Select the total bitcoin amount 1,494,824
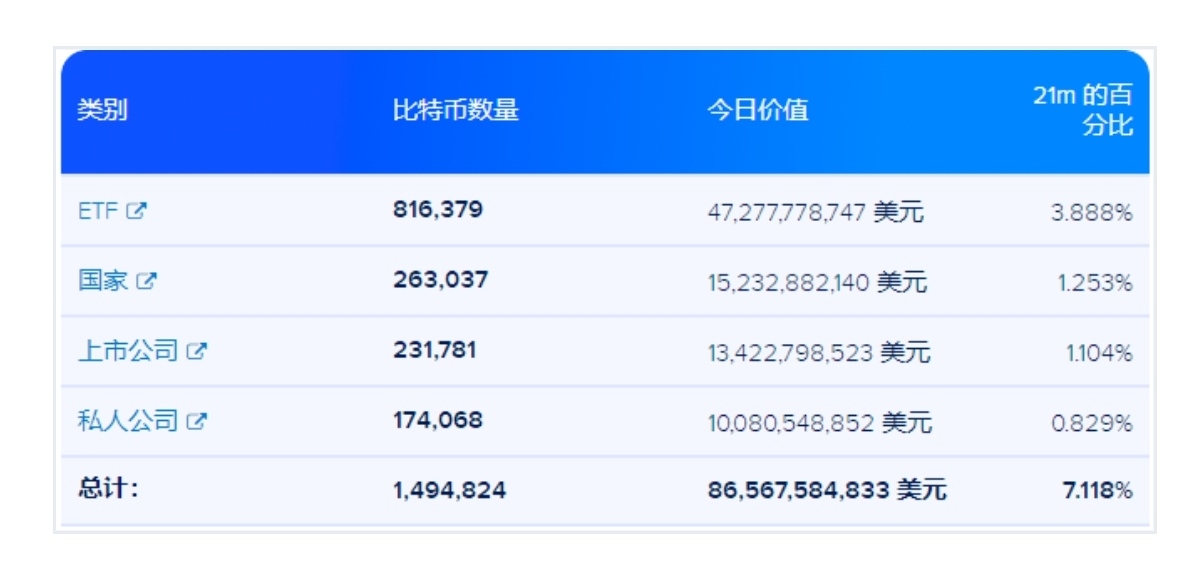This screenshot has width=1200, height=567. coord(450,490)
